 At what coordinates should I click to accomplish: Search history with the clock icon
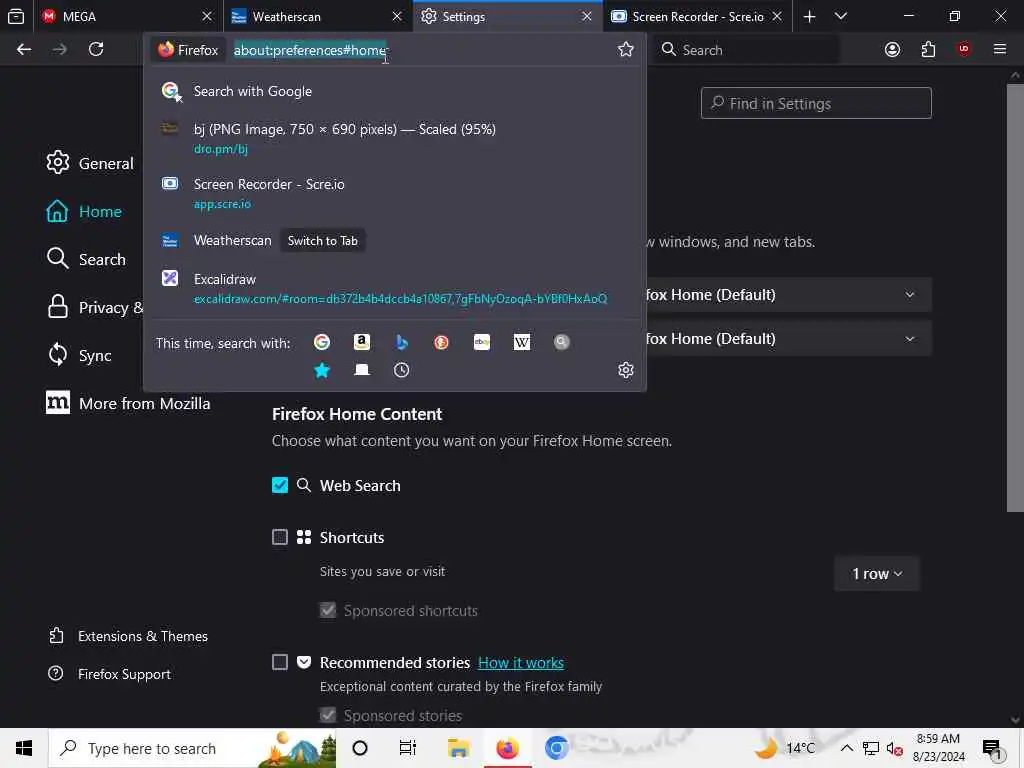[402, 370]
